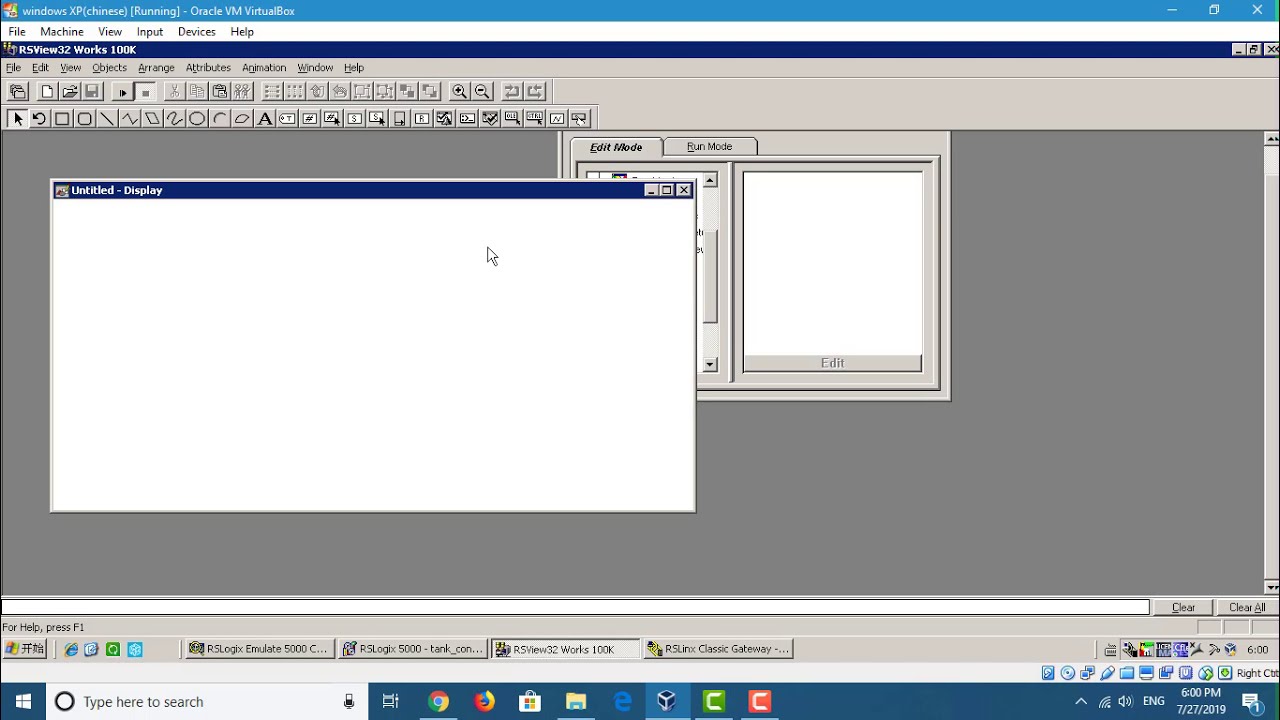
Task: Select the Text tool letter A
Action: (265, 118)
